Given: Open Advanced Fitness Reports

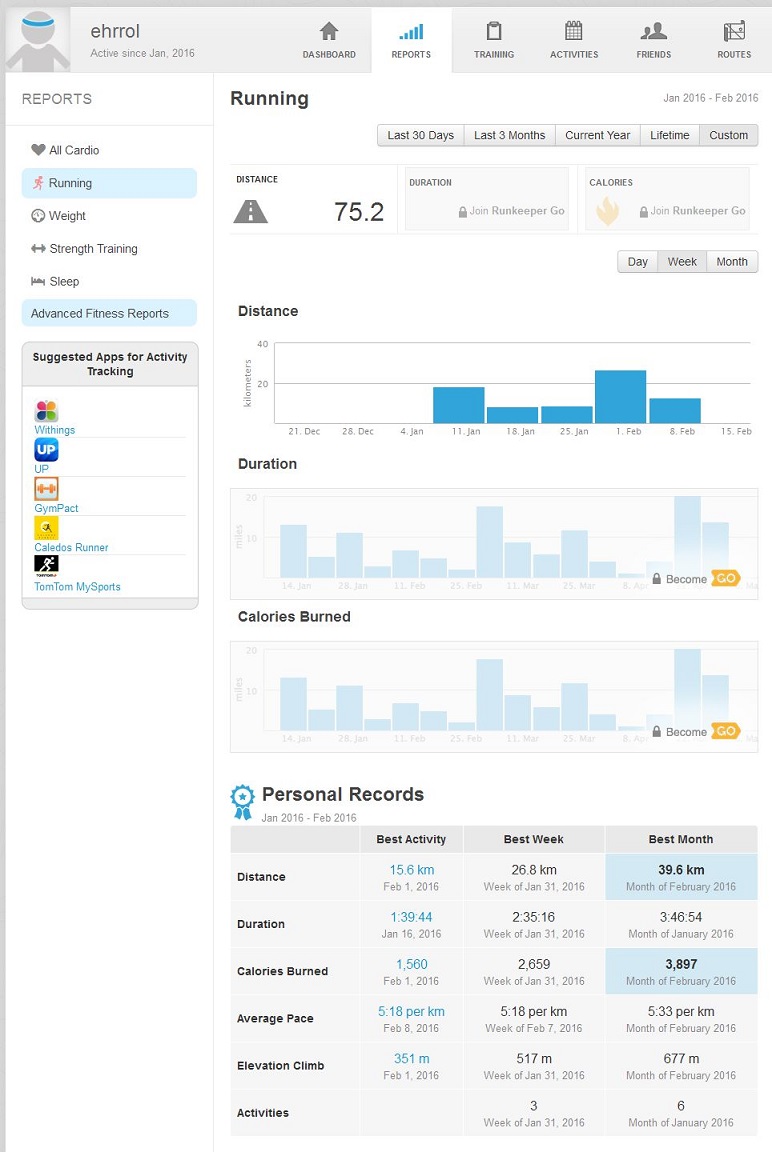Looking at the screenshot, I should click(100, 314).
